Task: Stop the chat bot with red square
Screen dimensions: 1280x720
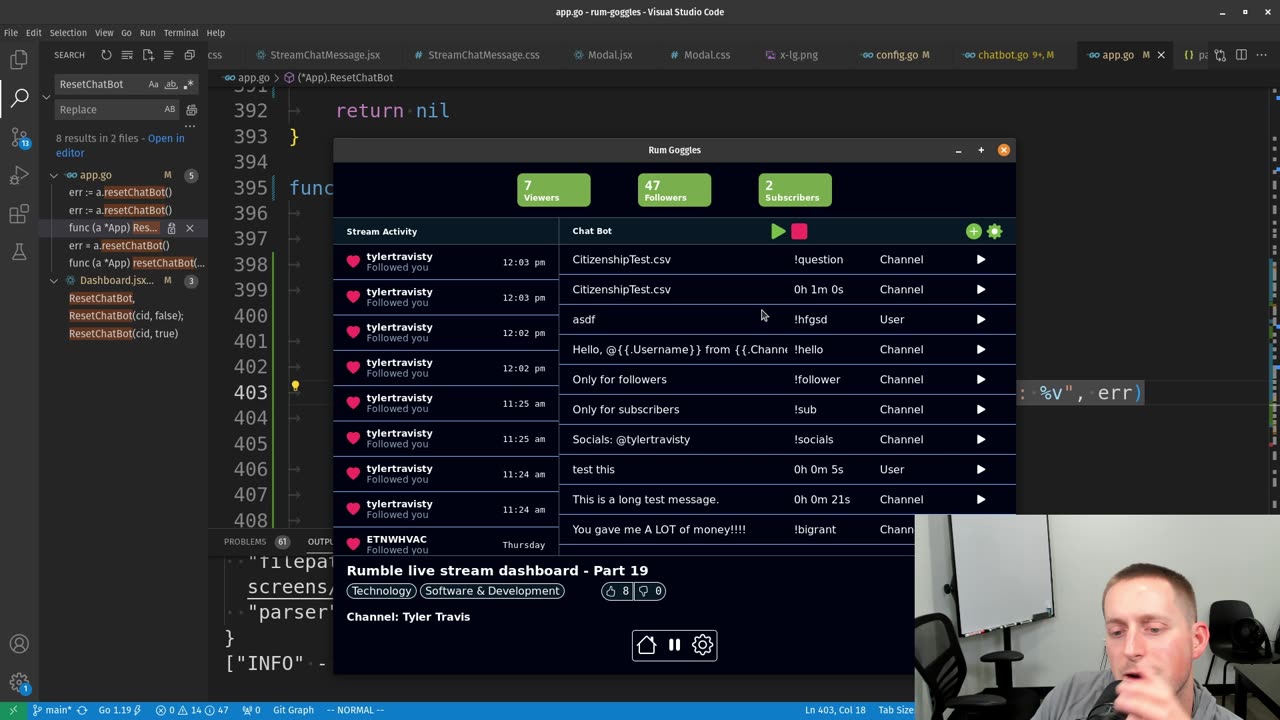Action: tap(799, 231)
